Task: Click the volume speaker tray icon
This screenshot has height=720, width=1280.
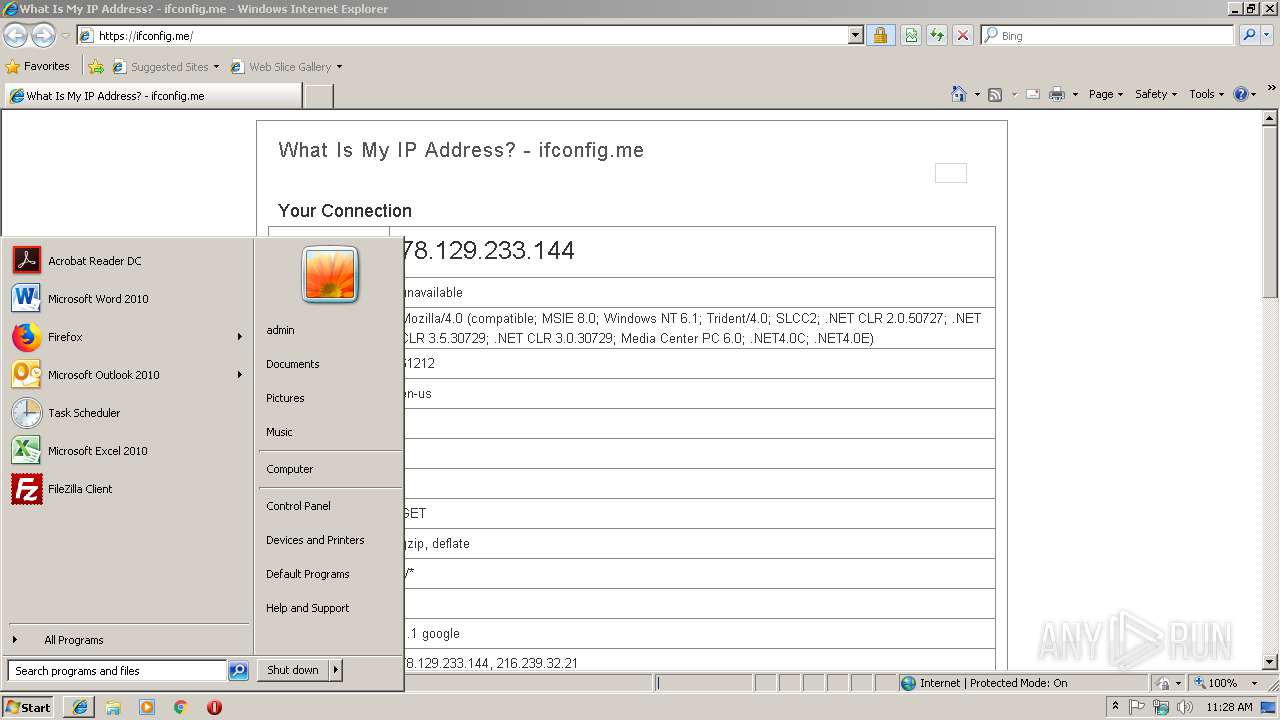Action: pyautogui.click(x=1185, y=707)
